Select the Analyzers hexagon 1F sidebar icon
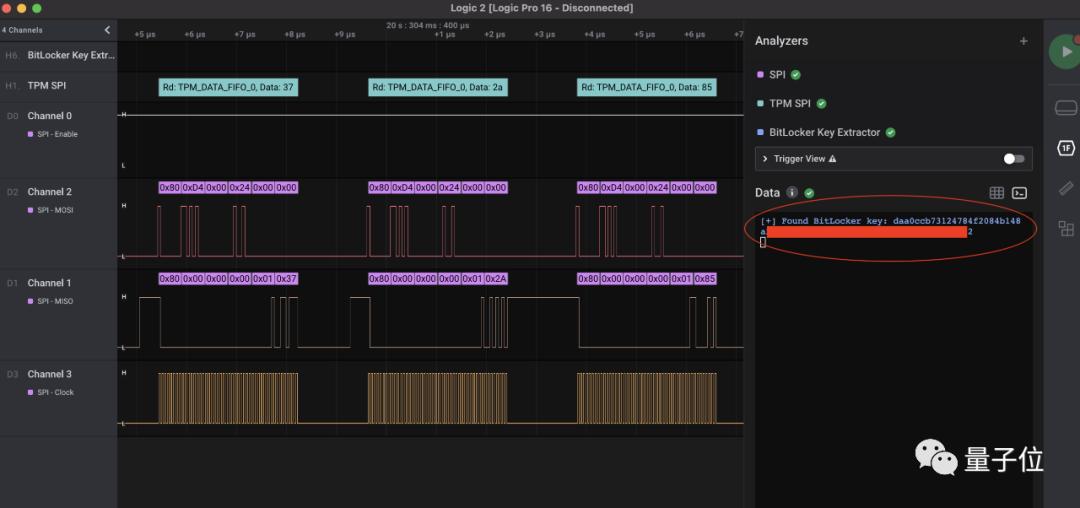1080x508 pixels. point(1066,148)
